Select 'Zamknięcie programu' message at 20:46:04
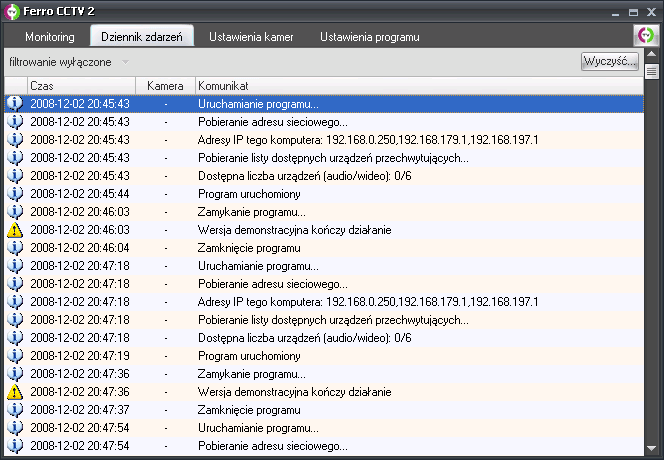This screenshot has height=460, width=664. pyautogui.click(x=249, y=248)
